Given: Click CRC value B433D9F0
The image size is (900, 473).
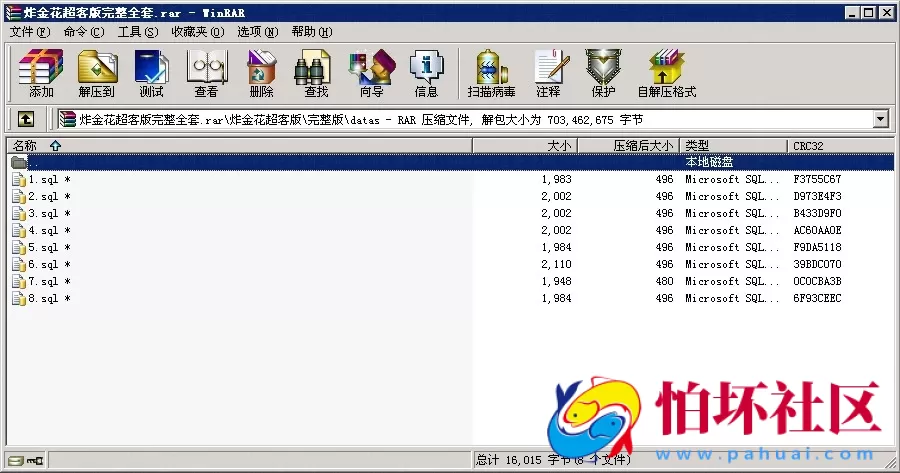Looking at the screenshot, I should 817,214.
